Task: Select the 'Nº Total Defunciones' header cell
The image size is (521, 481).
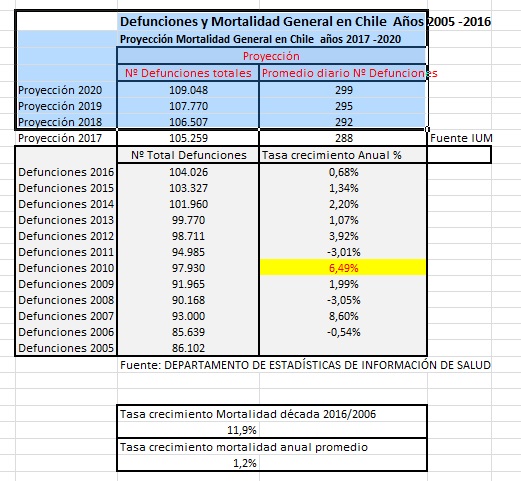Action: 189,155
